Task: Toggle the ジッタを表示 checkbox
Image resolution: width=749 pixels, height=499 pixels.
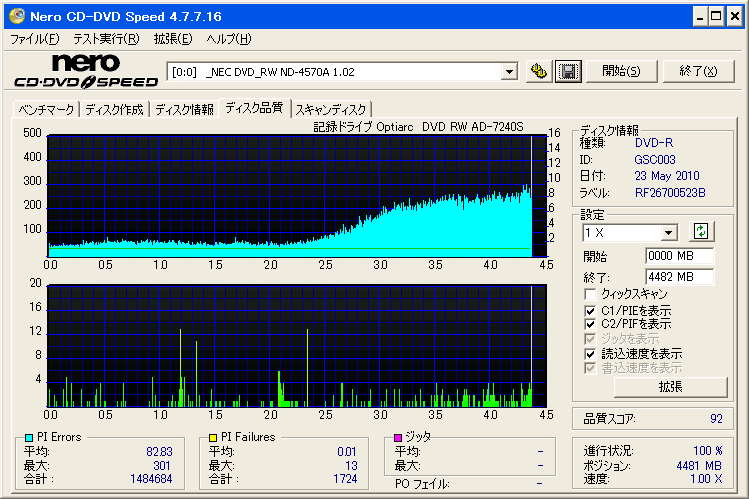Action: click(590, 339)
